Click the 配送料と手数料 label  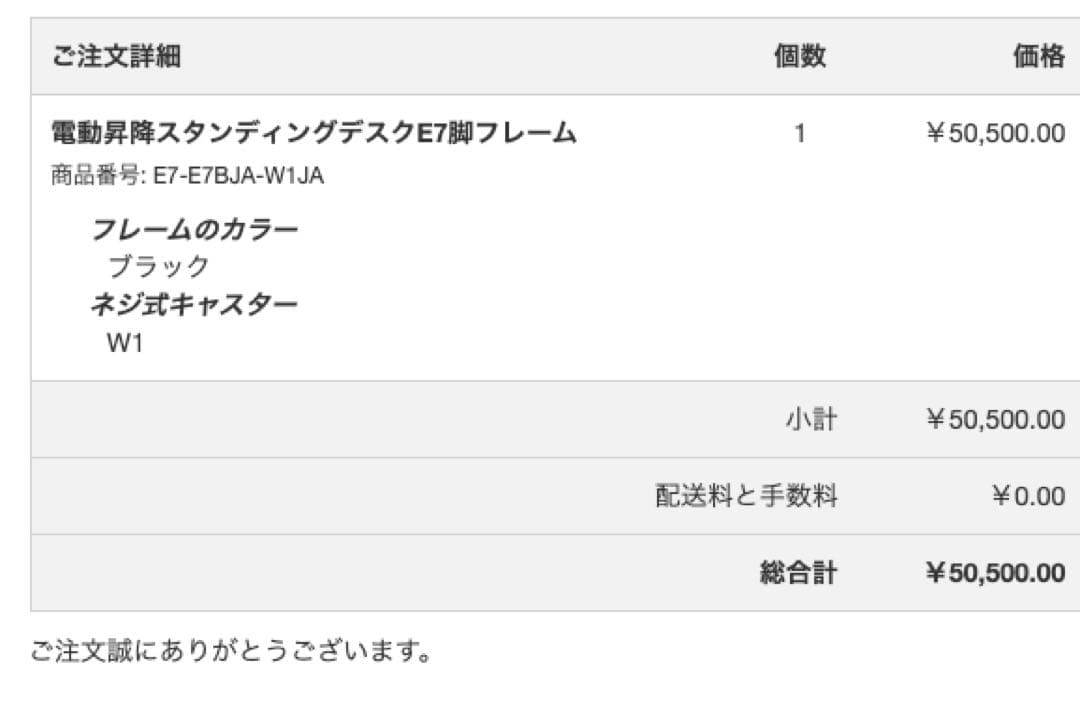coord(746,496)
